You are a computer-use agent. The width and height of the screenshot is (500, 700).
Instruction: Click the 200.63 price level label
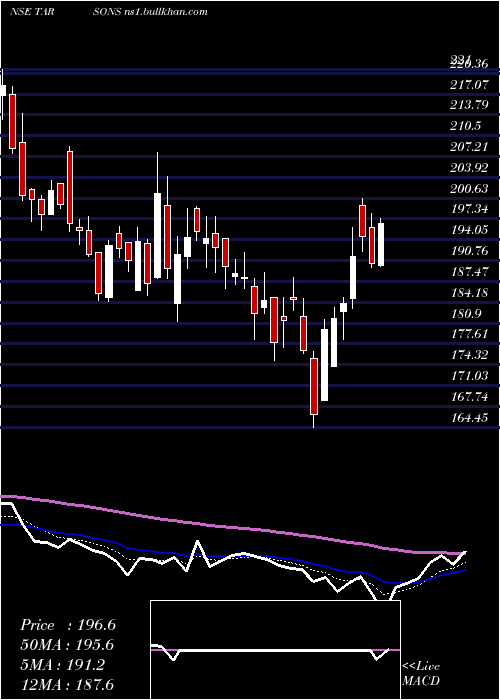pyautogui.click(x=469, y=189)
